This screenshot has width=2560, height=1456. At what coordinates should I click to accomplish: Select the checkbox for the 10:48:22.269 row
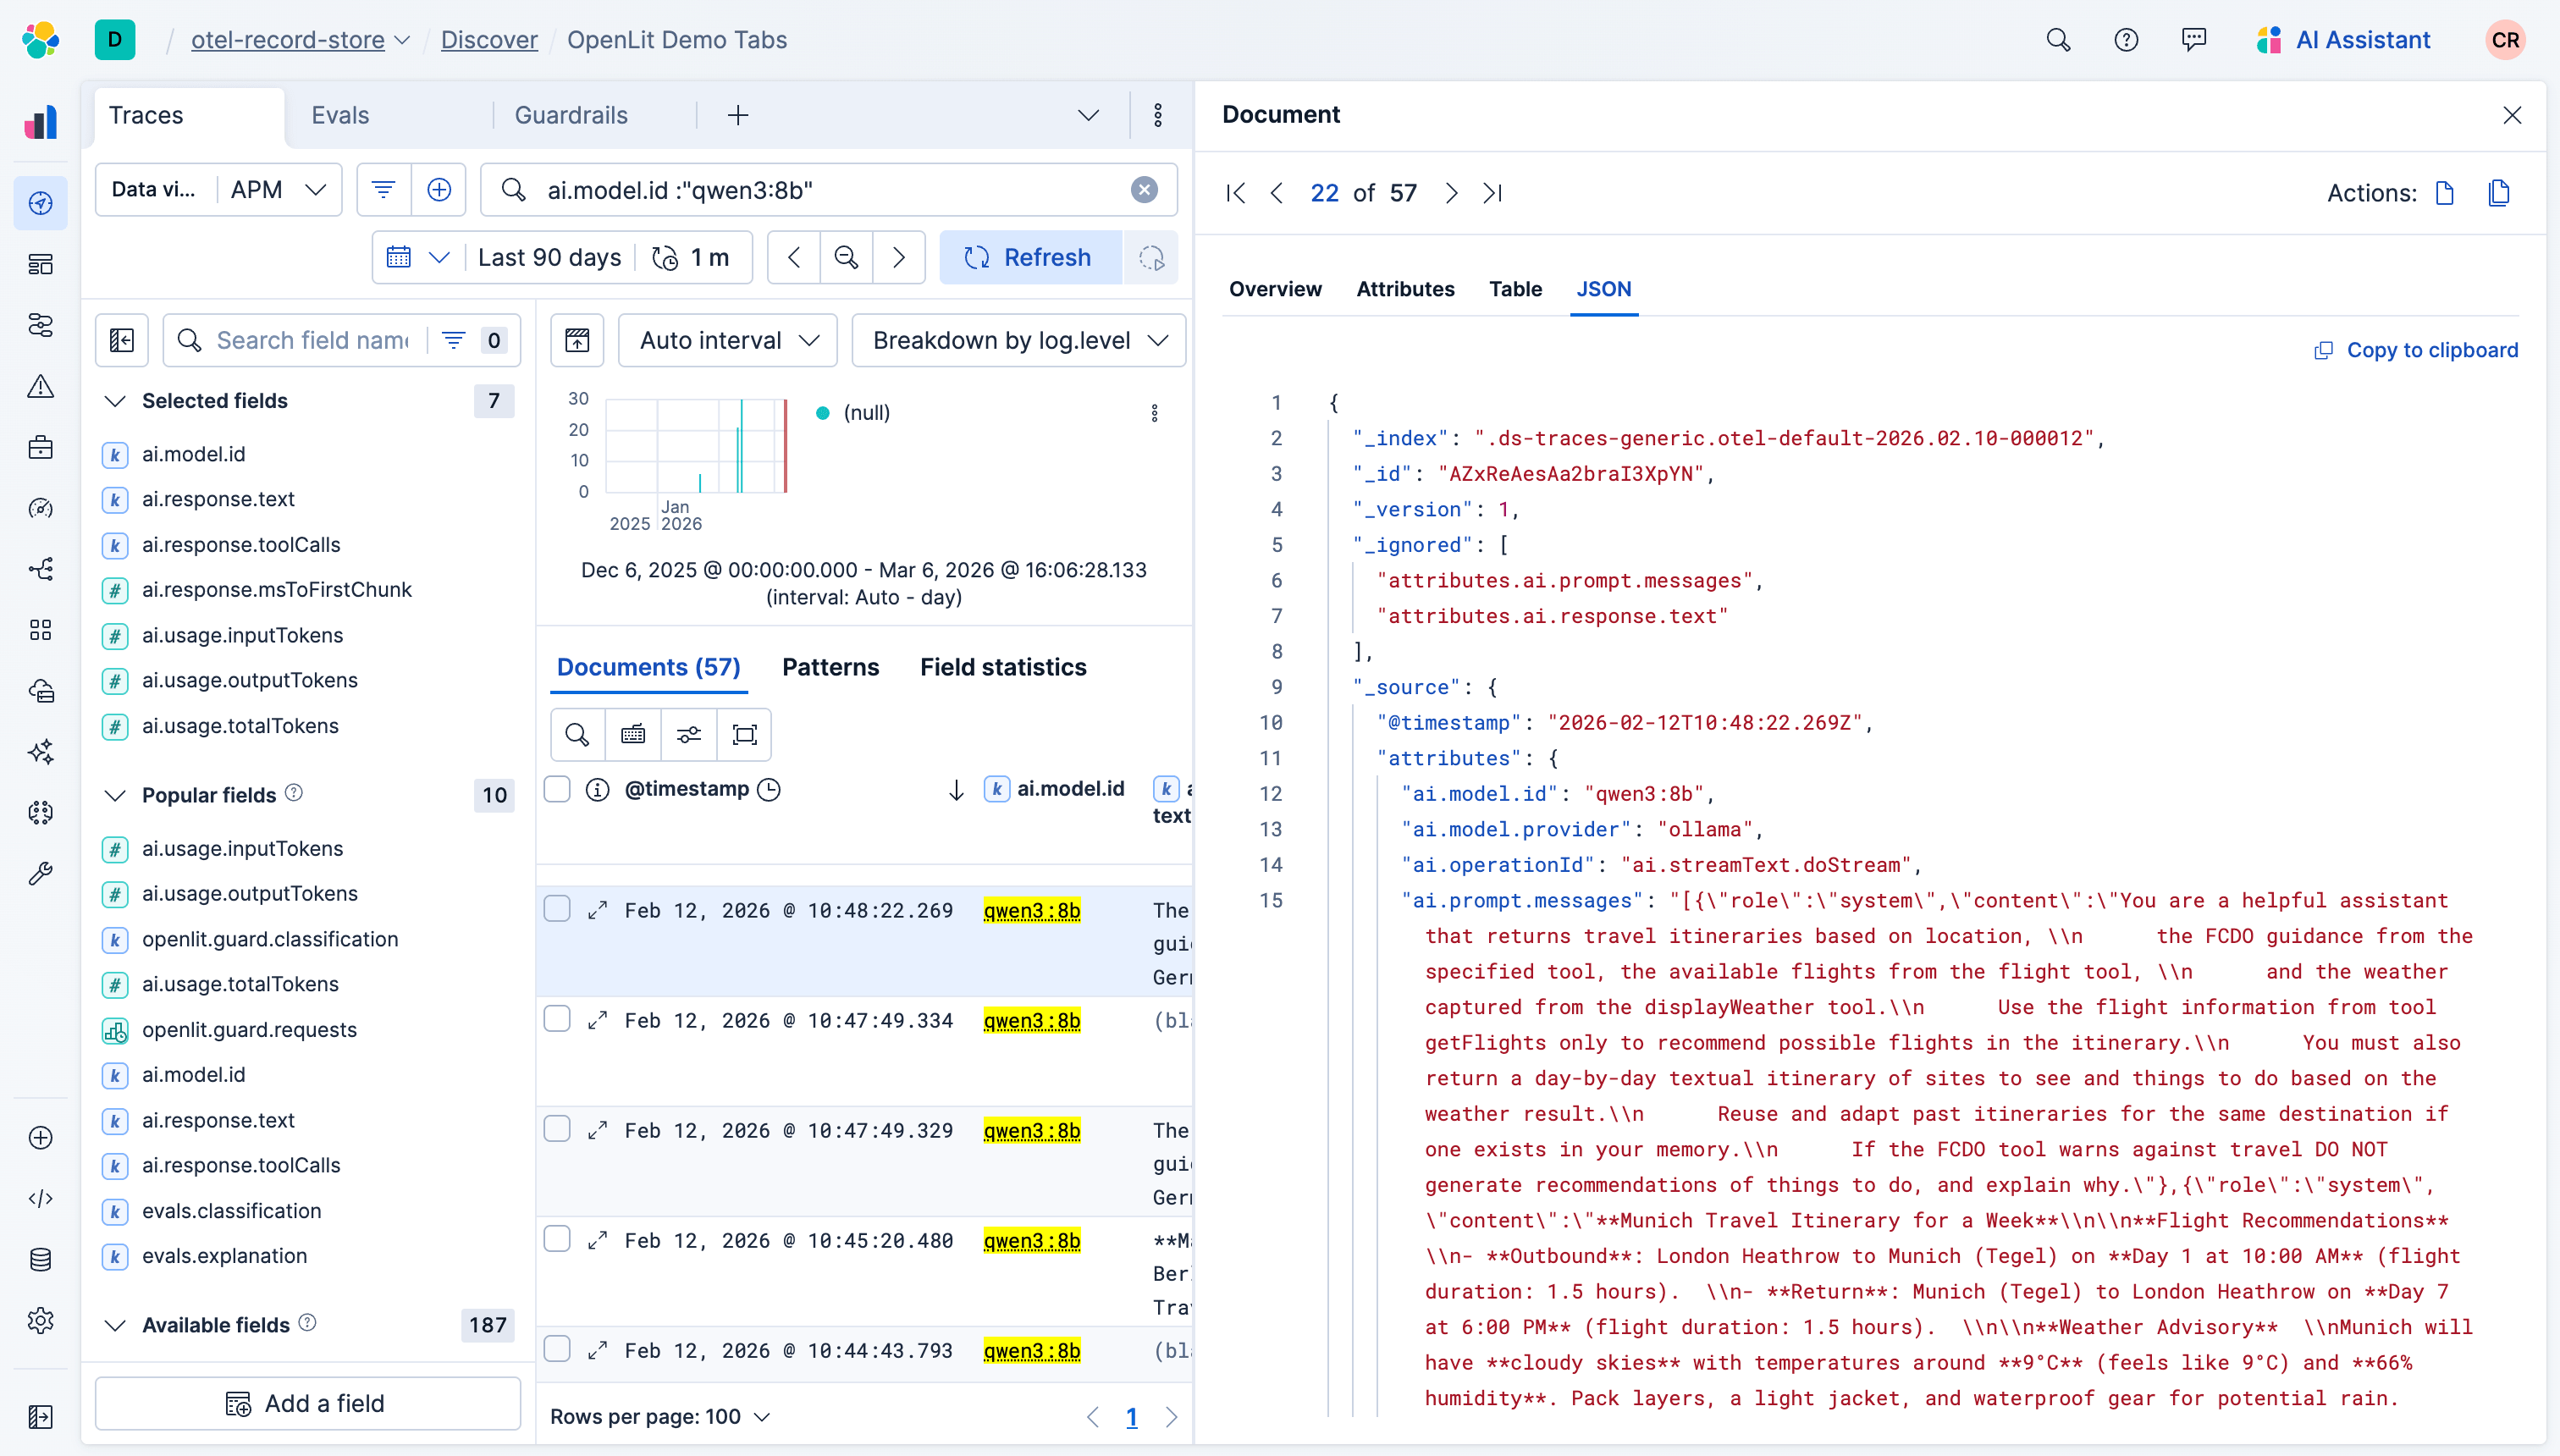coord(557,909)
